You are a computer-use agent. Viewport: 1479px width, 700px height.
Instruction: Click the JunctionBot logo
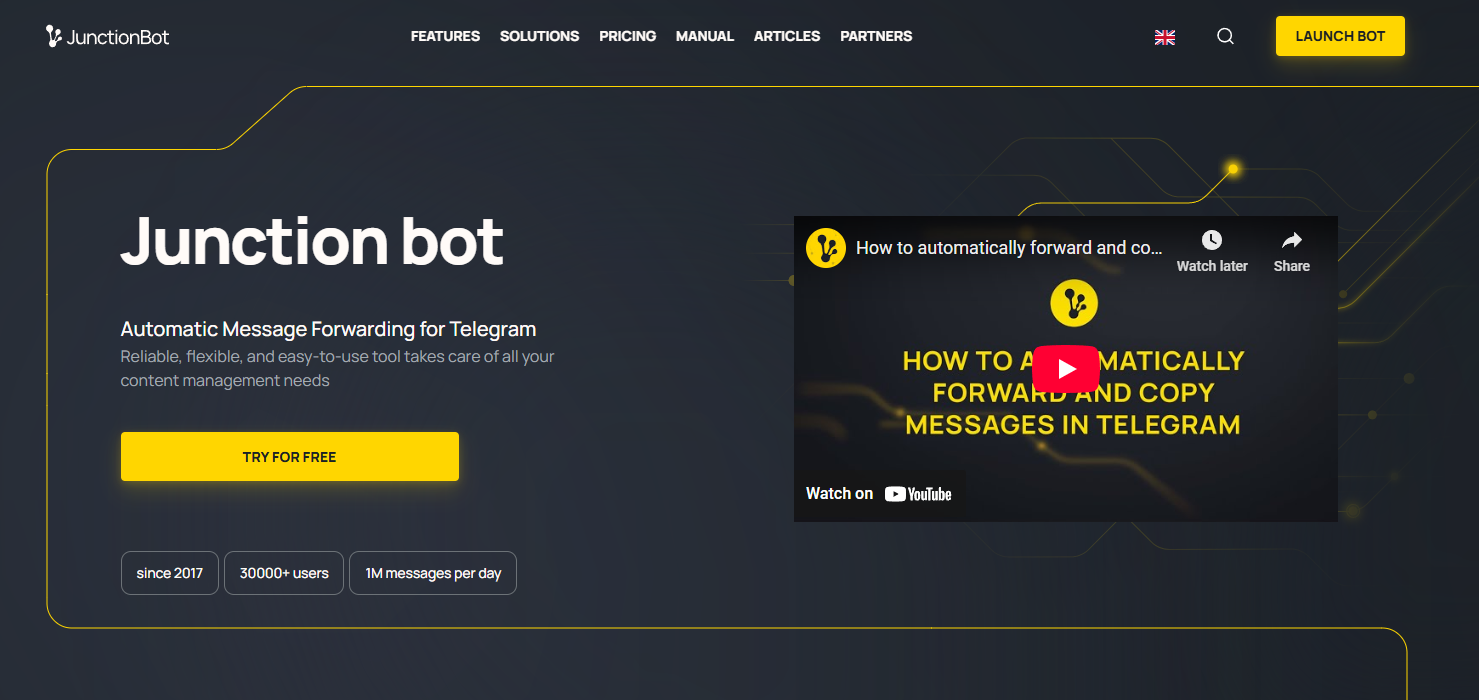point(108,37)
